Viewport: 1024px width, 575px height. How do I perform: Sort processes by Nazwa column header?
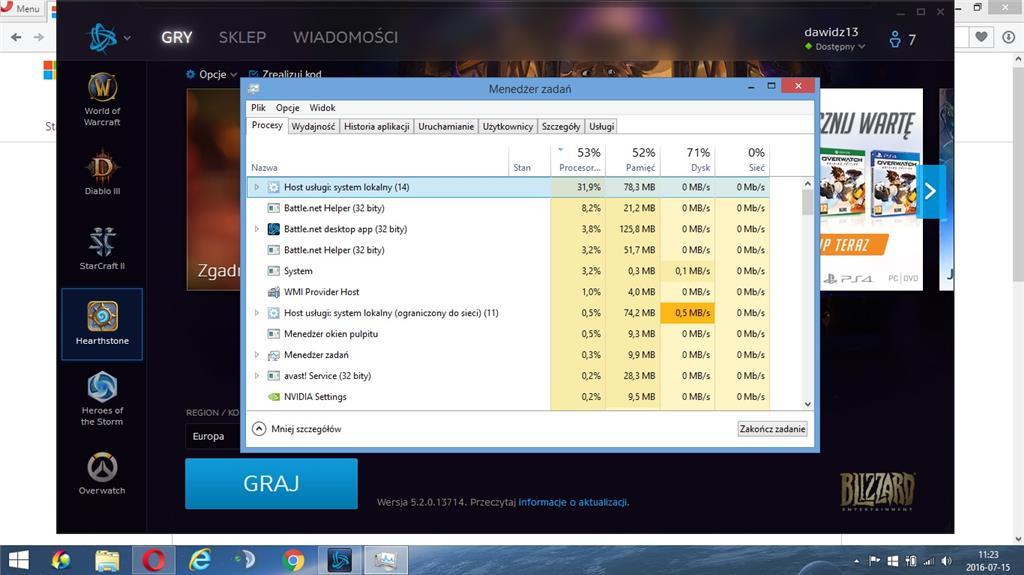(x=378, y=160)
